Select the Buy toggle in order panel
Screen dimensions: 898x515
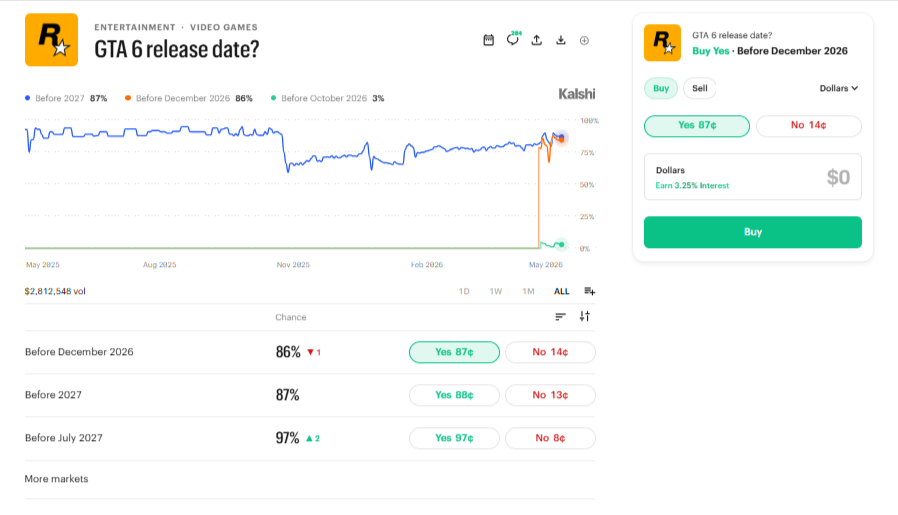(x=661, y=88)
